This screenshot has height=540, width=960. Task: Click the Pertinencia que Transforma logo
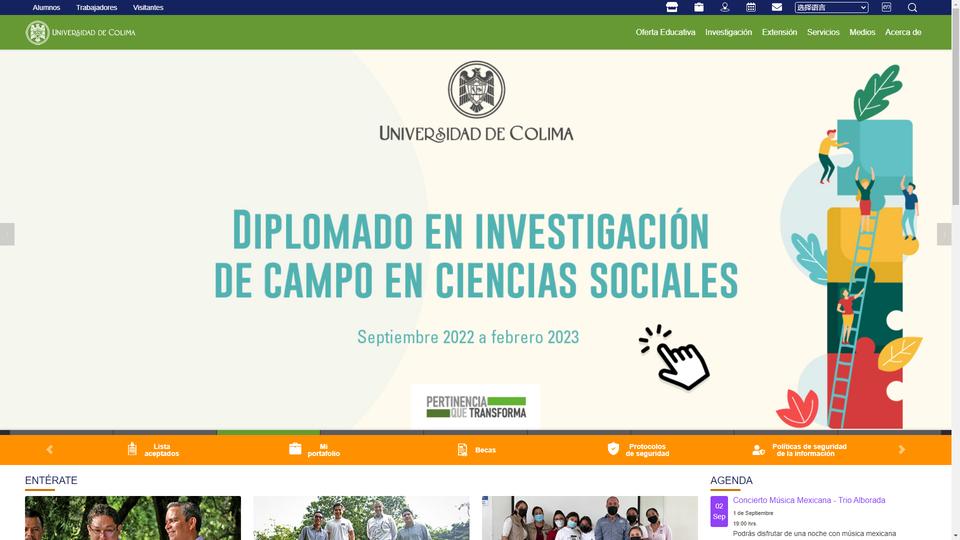tap(476, 407)
